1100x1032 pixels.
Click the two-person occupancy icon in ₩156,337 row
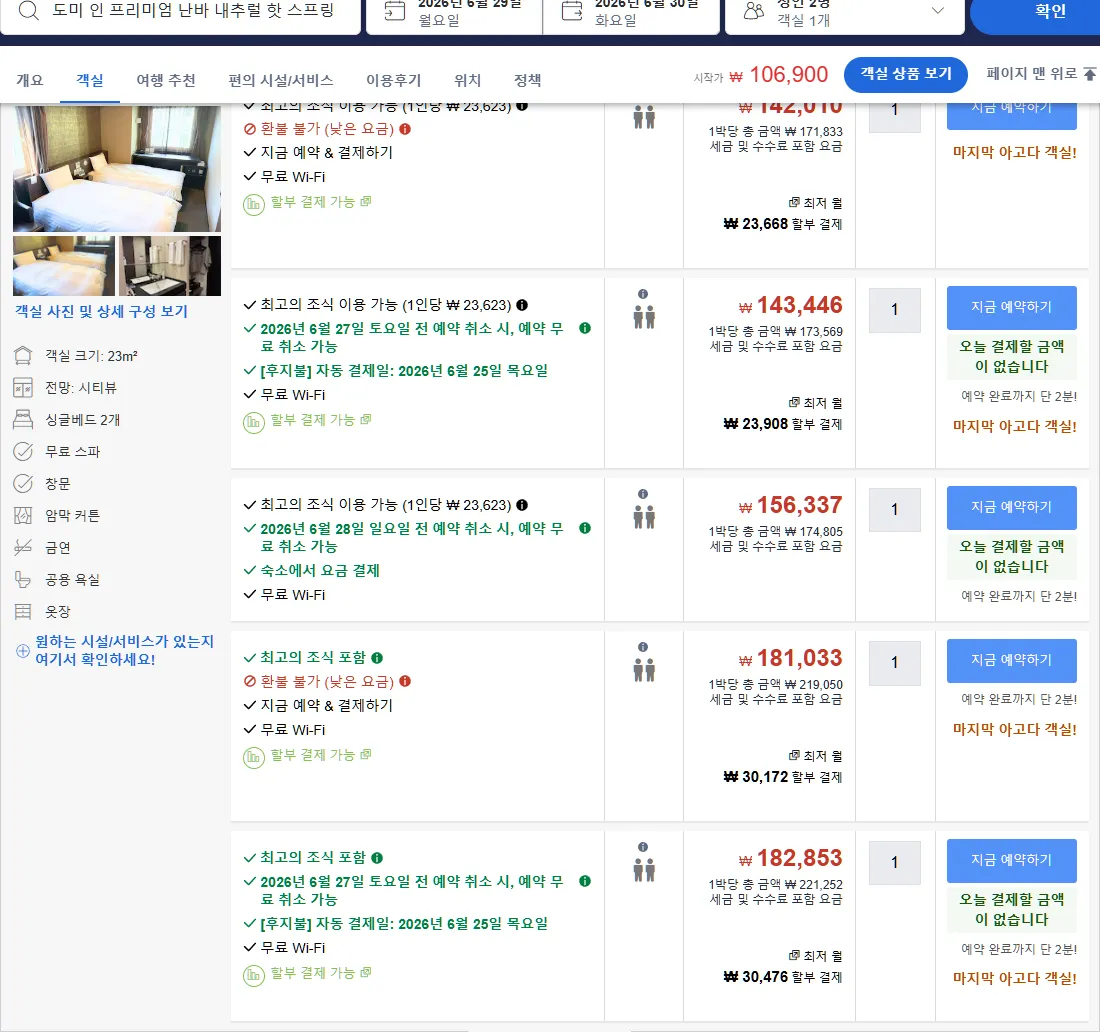click(644, 517)
